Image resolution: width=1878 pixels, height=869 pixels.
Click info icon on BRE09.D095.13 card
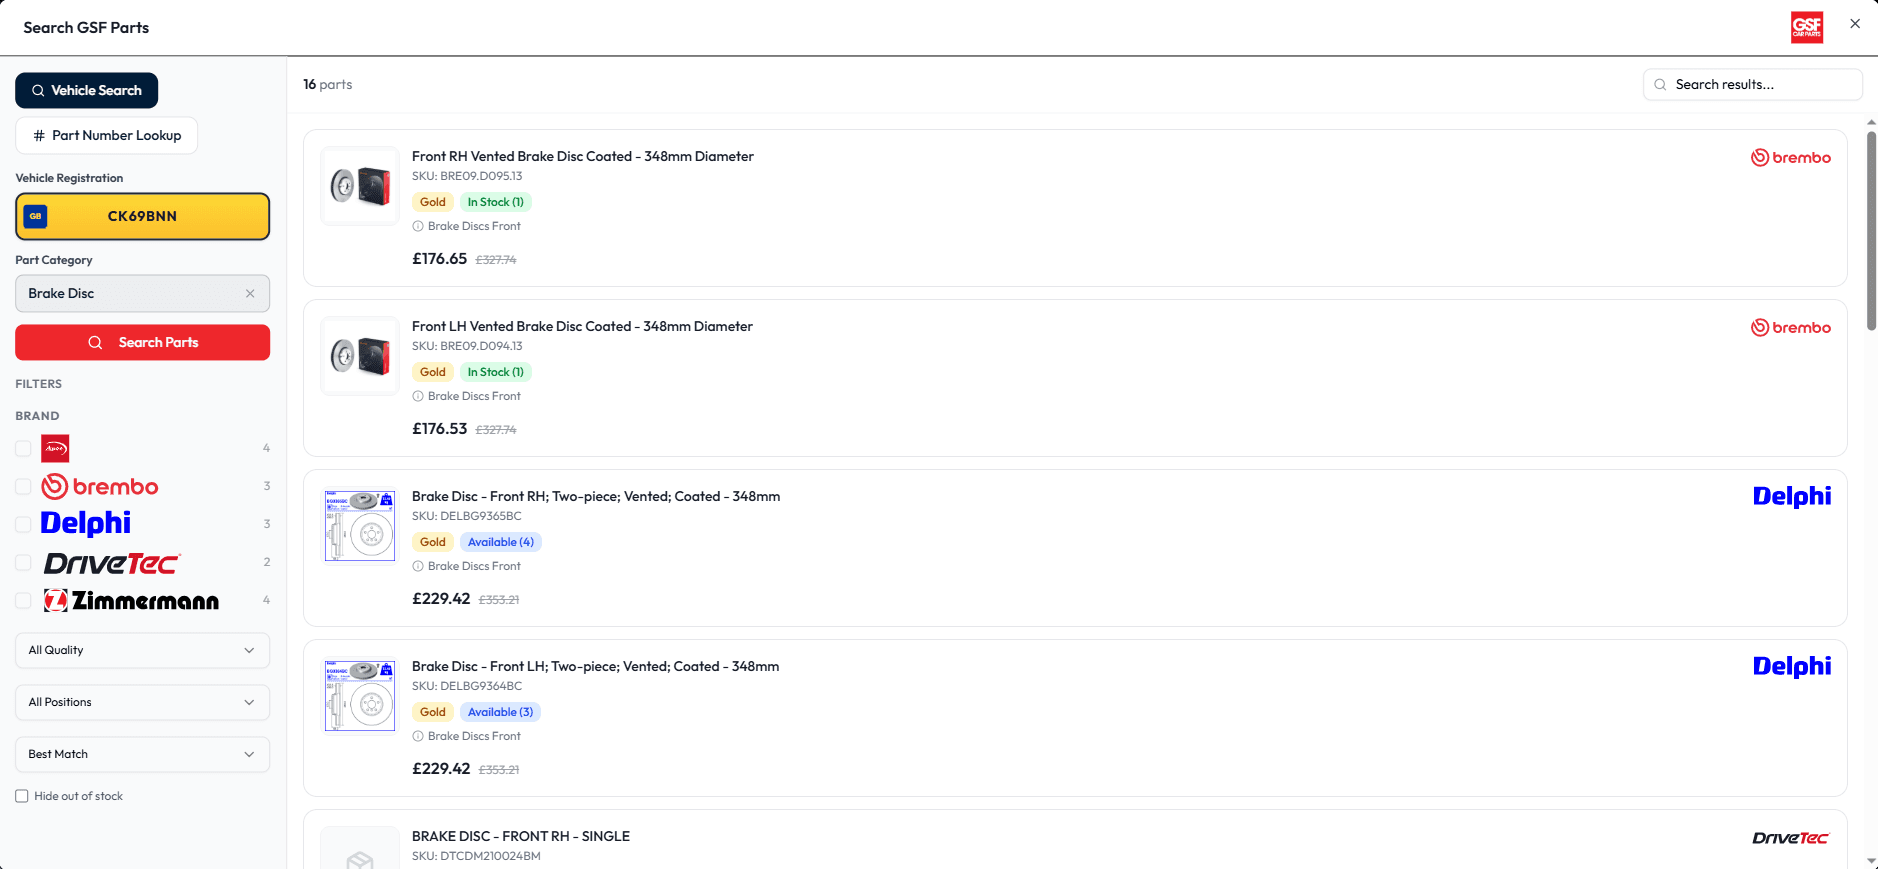(418, 226)
